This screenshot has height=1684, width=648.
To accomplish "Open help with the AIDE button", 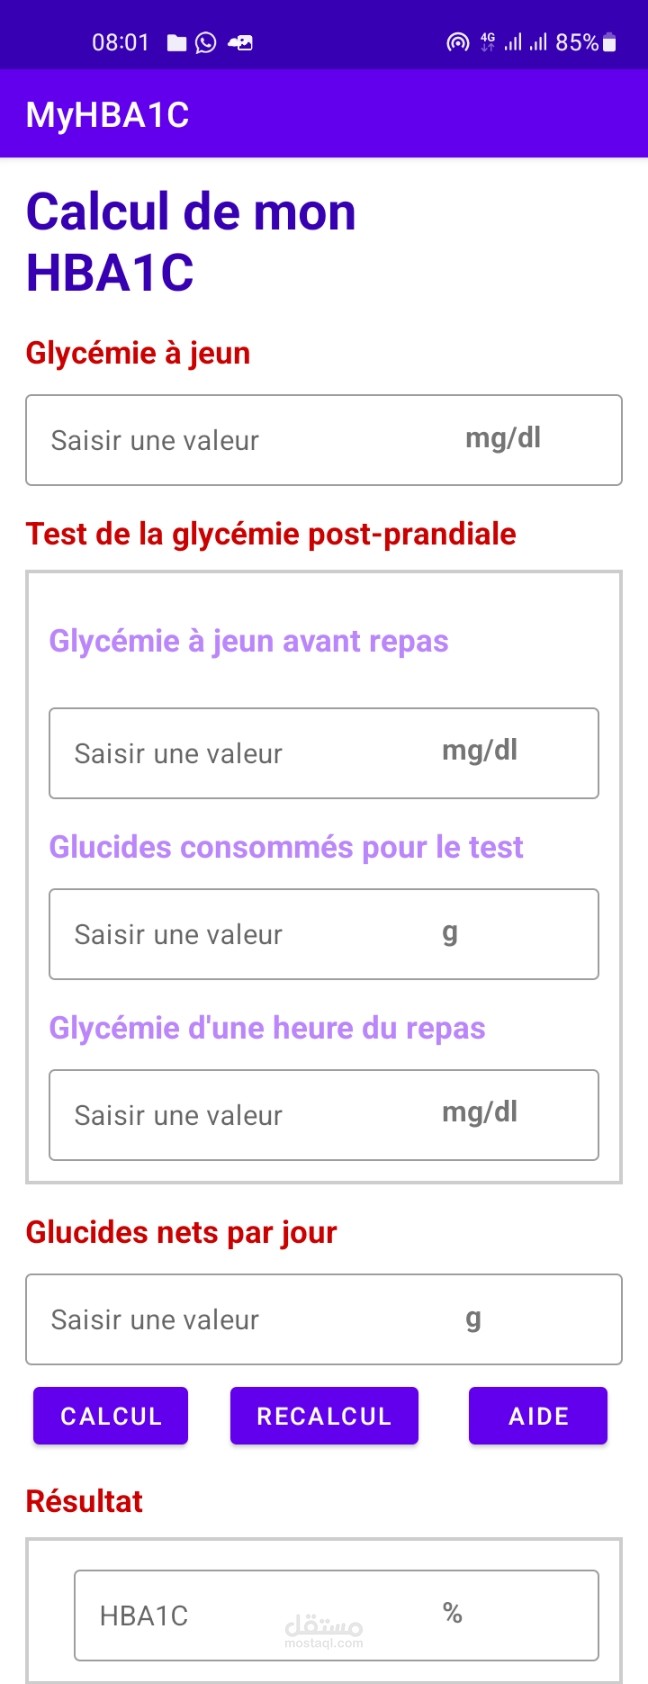I will [538, 1415].
